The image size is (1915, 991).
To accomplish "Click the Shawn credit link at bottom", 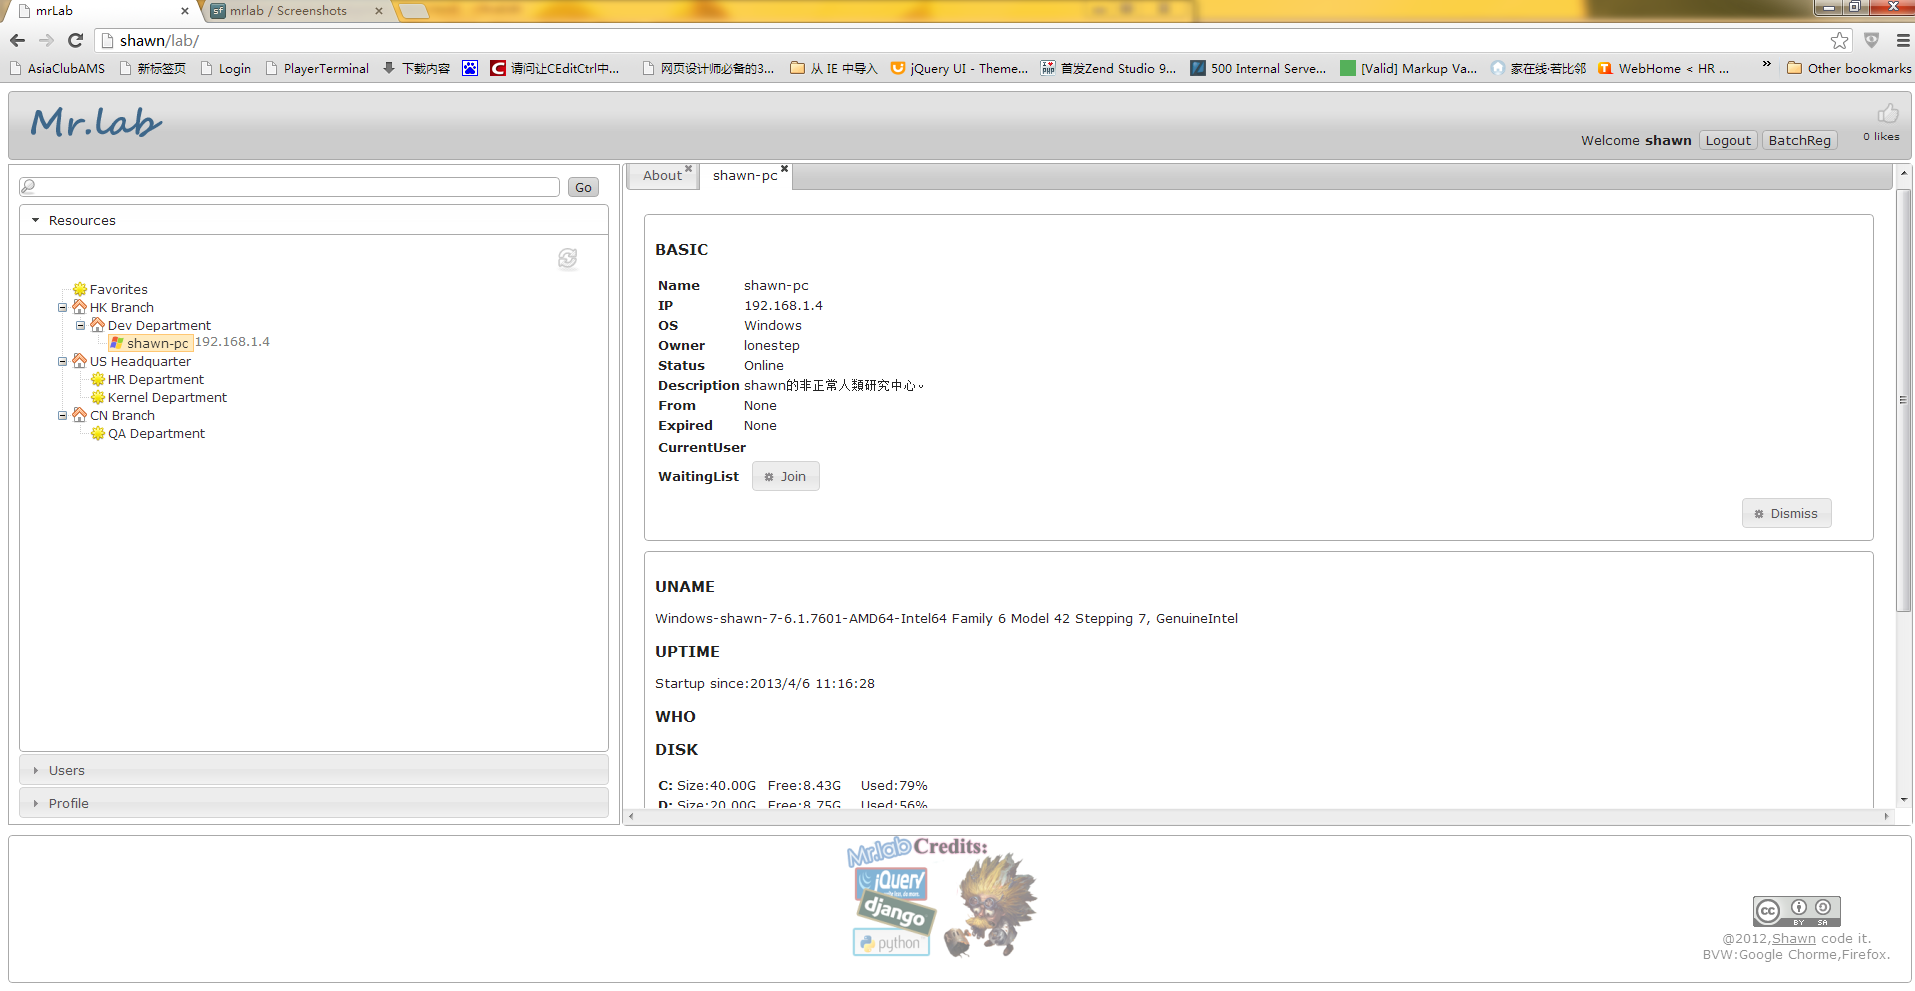I will [1793, 938].
